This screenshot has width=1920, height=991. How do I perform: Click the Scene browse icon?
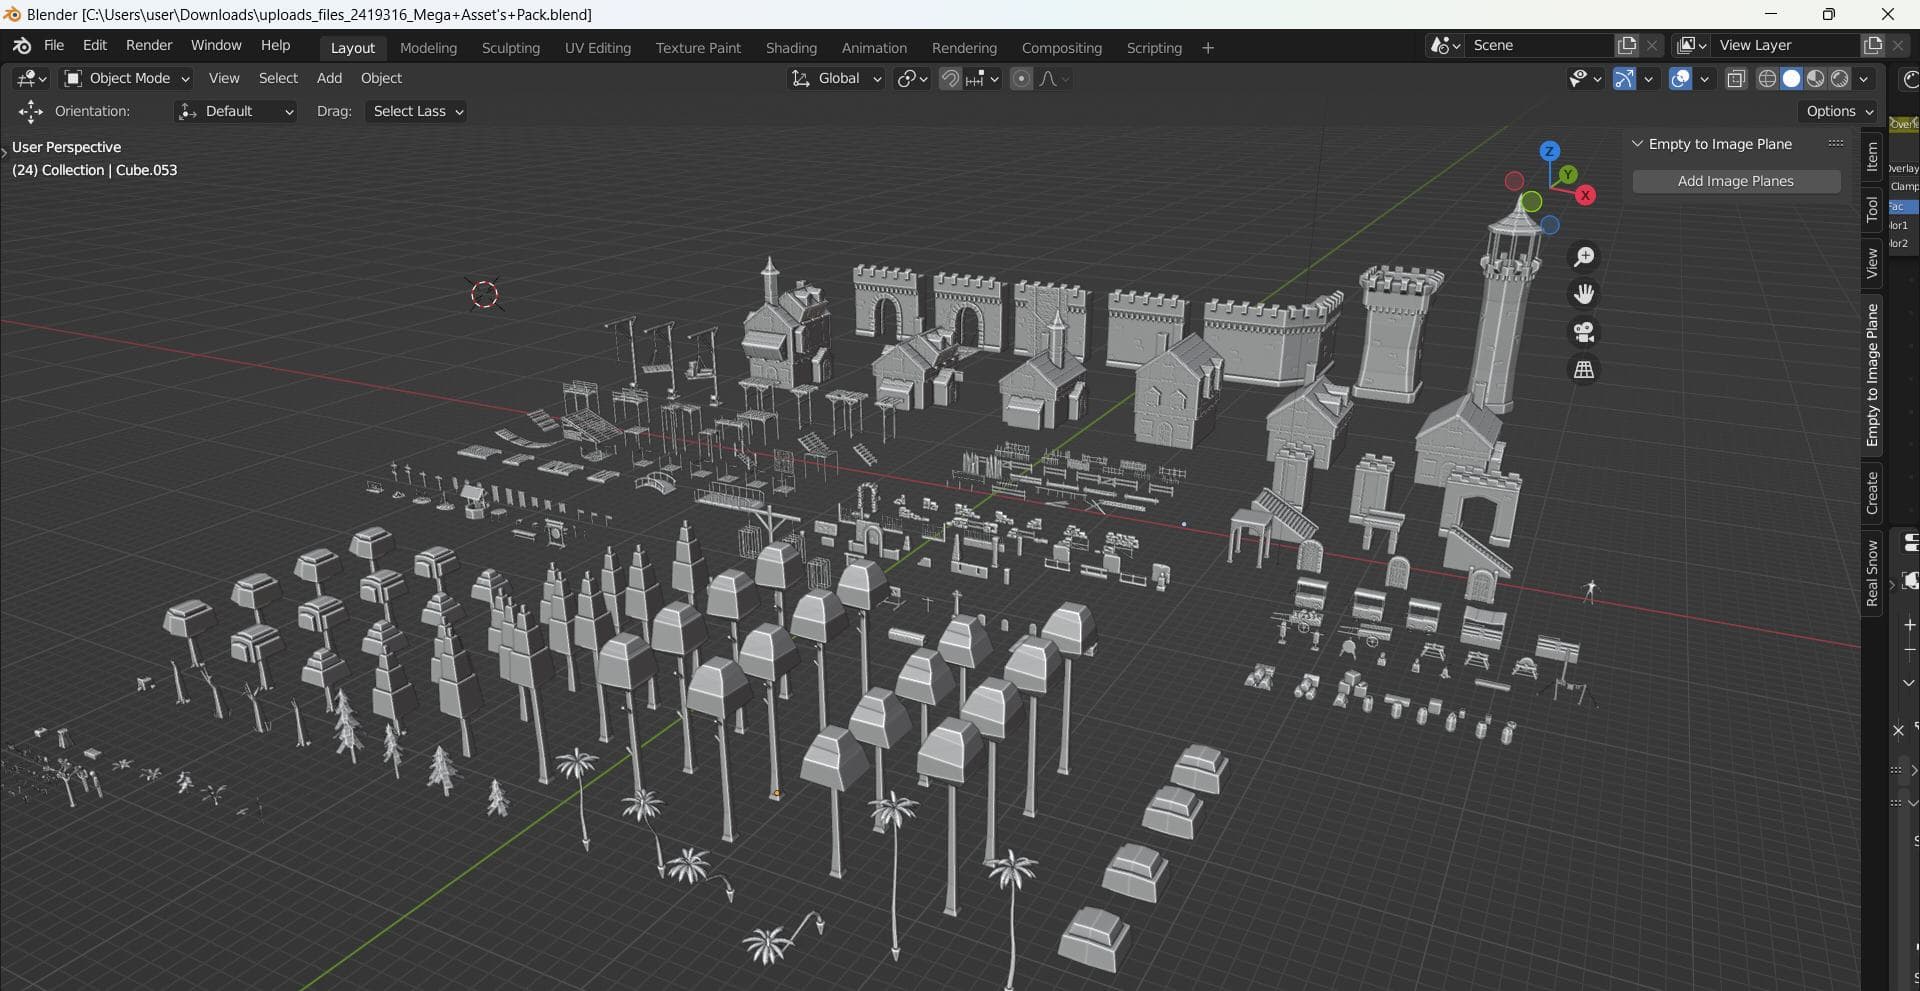pos(1444,46)
